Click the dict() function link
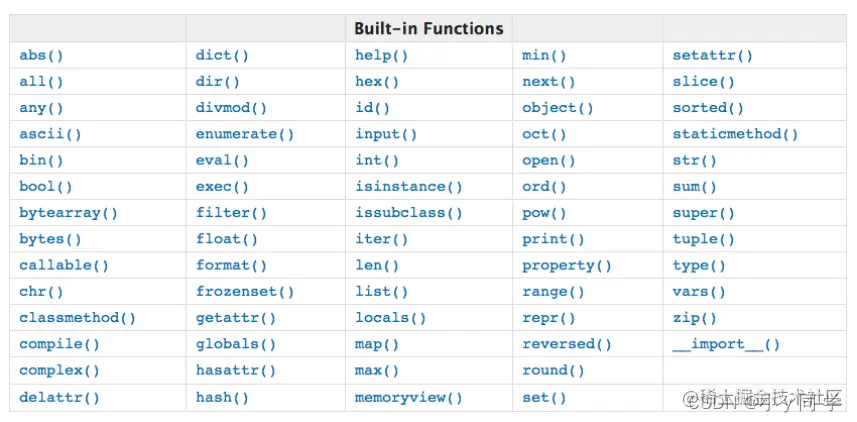 pyautogui.click(x=222, y=56)
